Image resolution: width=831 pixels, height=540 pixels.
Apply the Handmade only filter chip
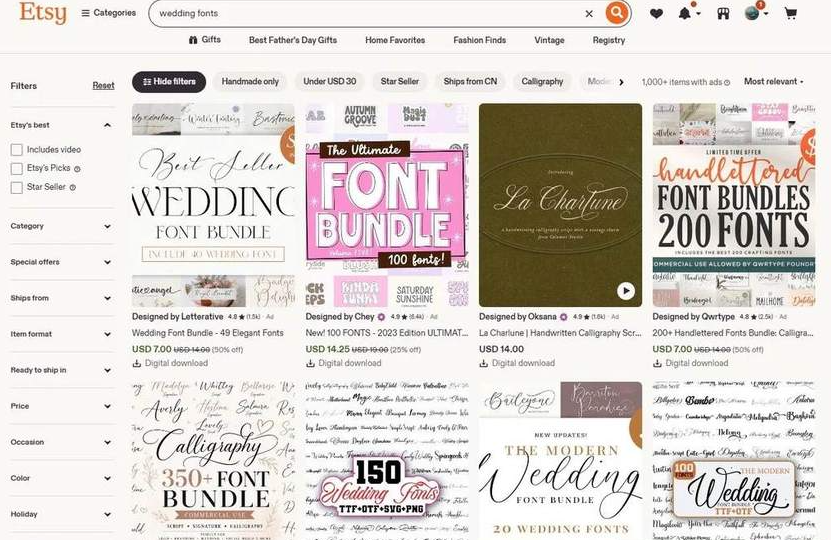[x=250, y=82]
